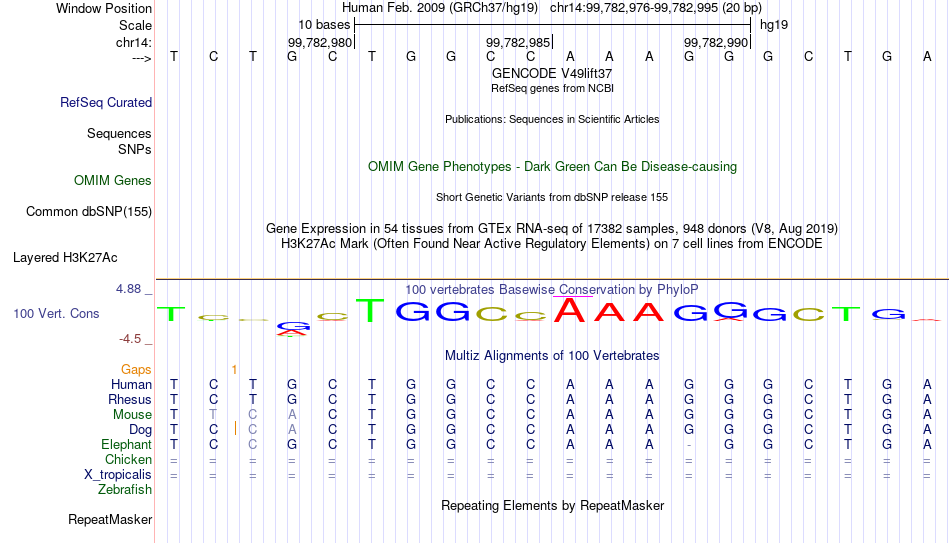Select the Mouse species label
Image resolution: width=950 pixels, height=543 pixels.
point(132,415)
